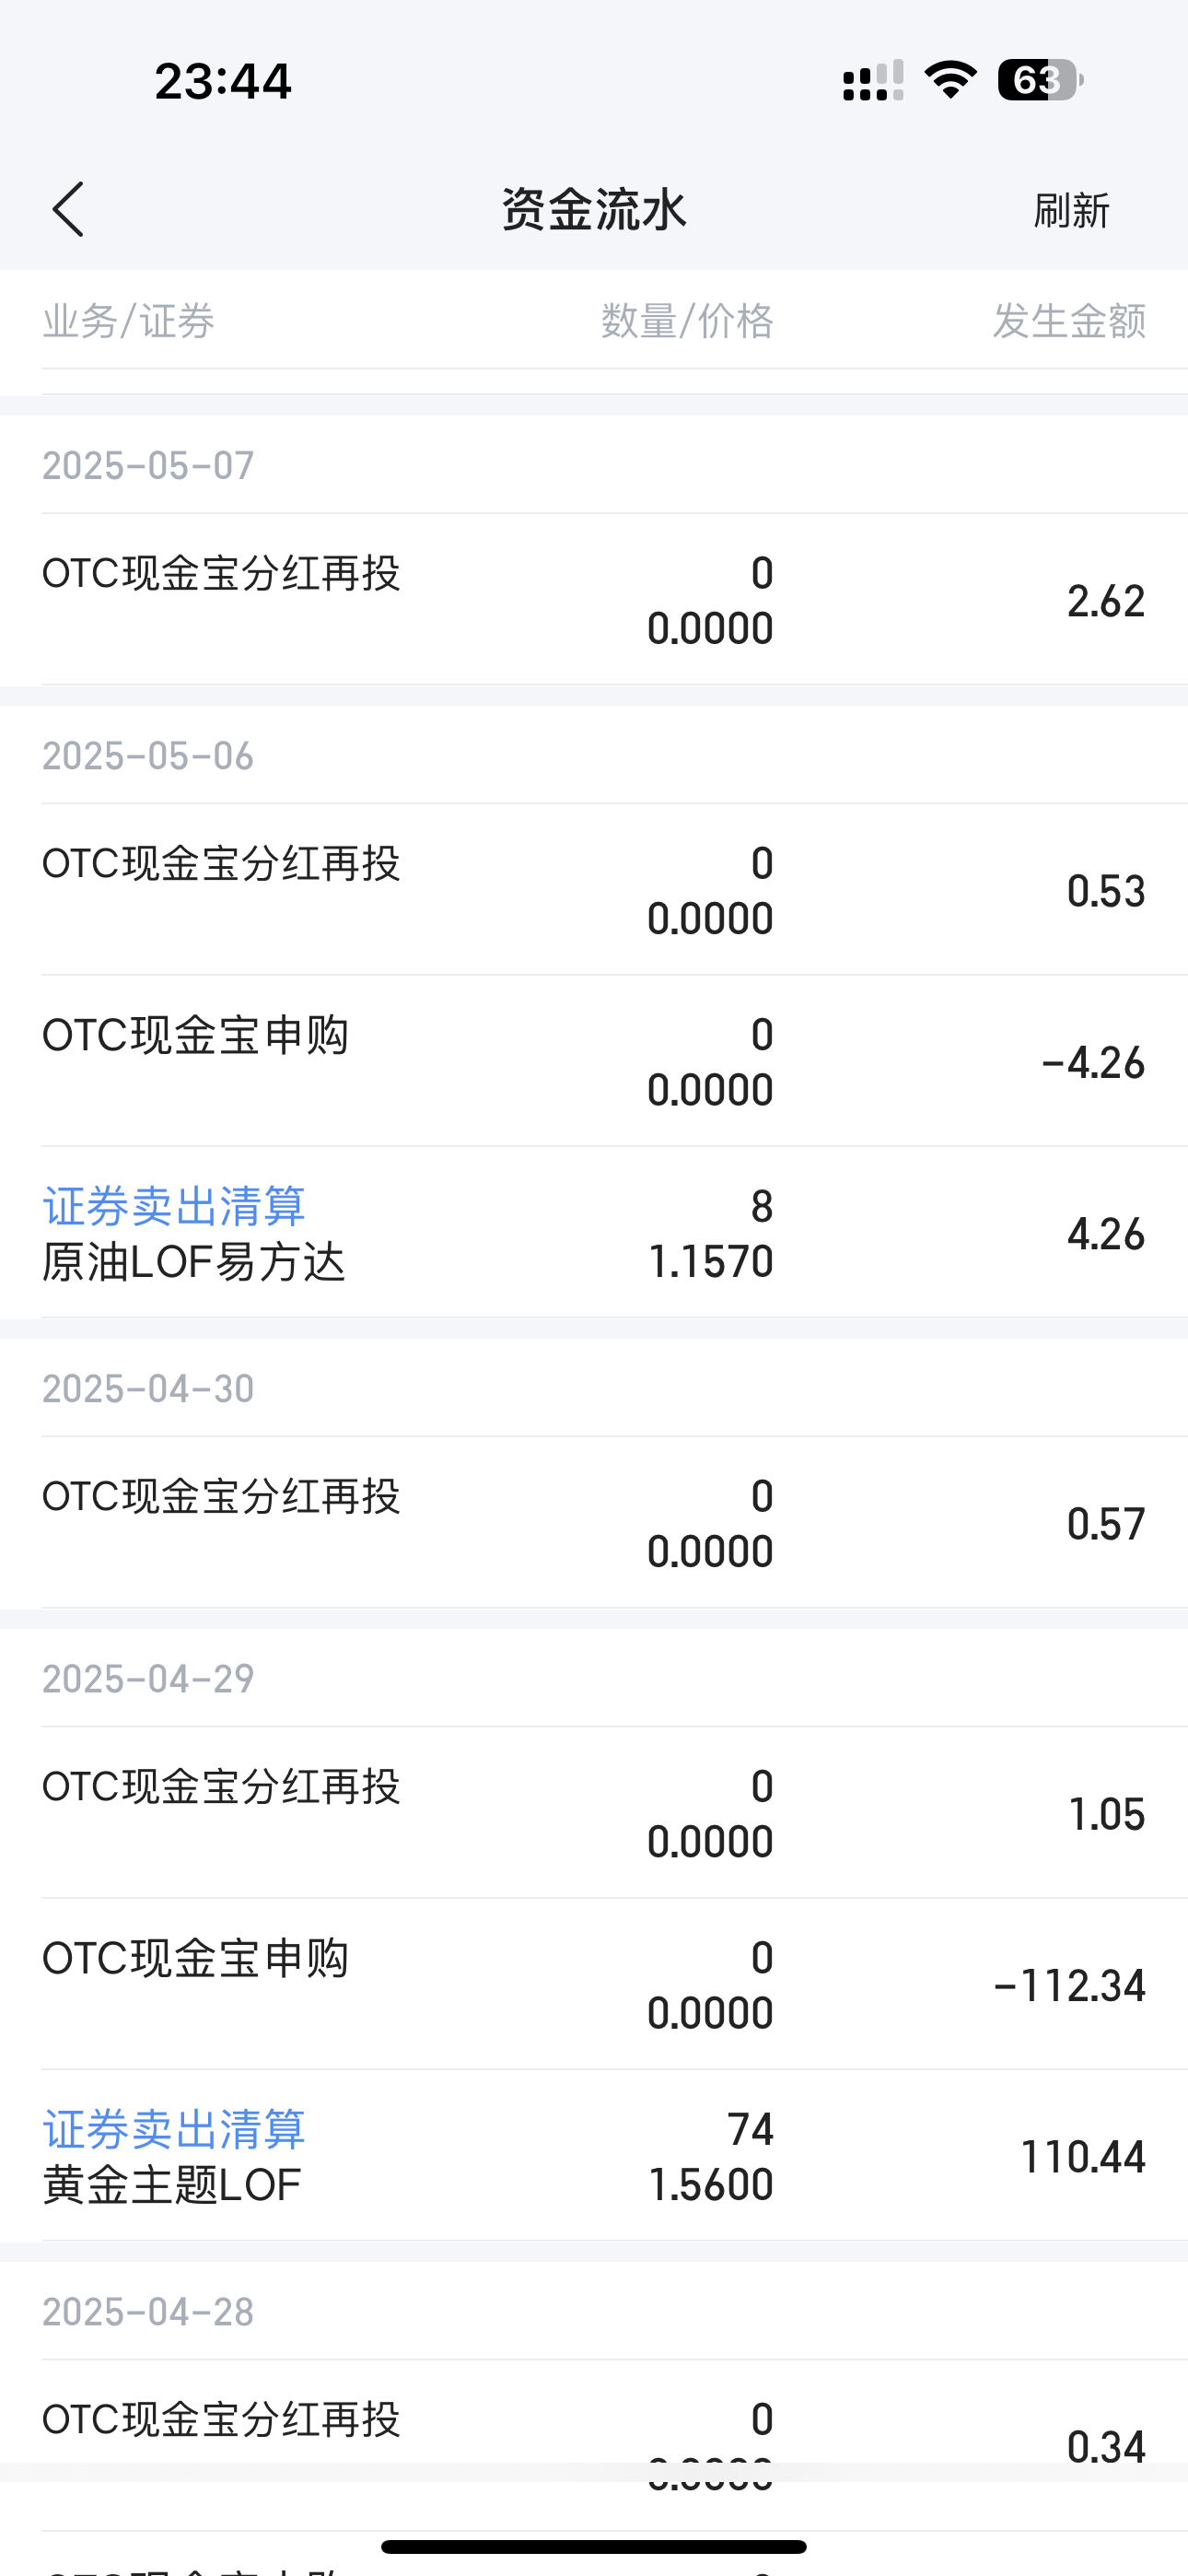Tap the 资金流水 page title

tap(594, 210)
